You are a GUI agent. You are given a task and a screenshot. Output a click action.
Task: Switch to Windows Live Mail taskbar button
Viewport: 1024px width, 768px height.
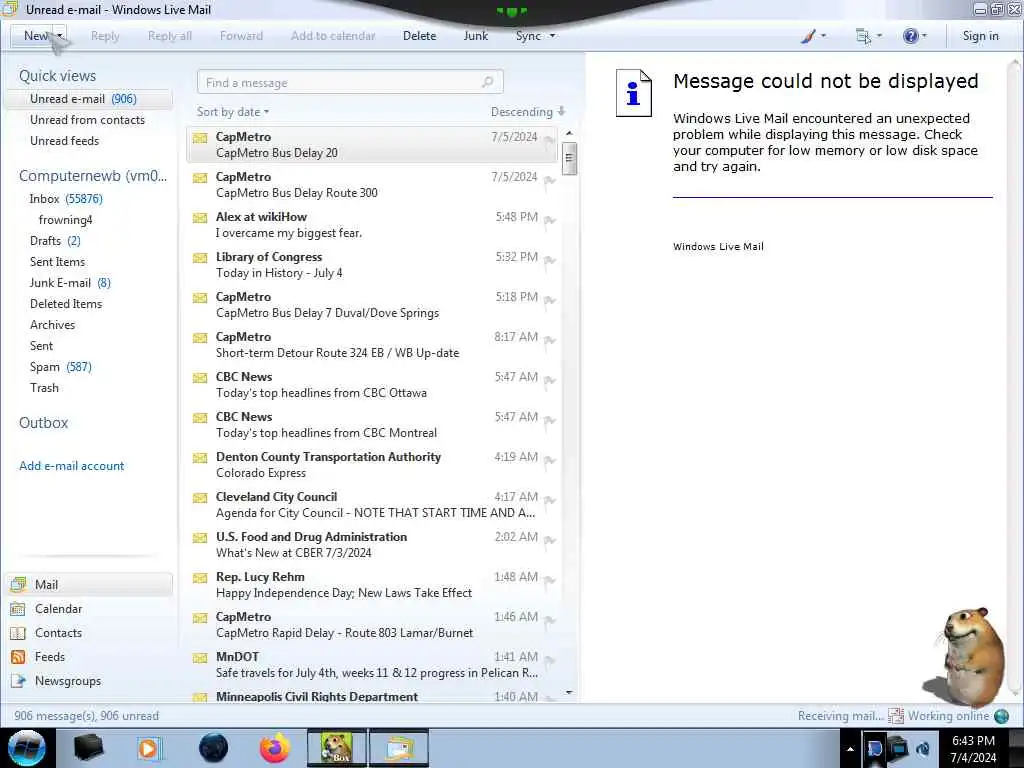tap(399, 748)
